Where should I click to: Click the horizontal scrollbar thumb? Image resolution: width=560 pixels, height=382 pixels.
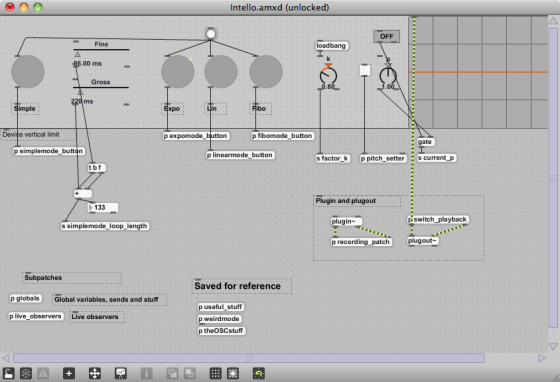(x=249, y=358)
